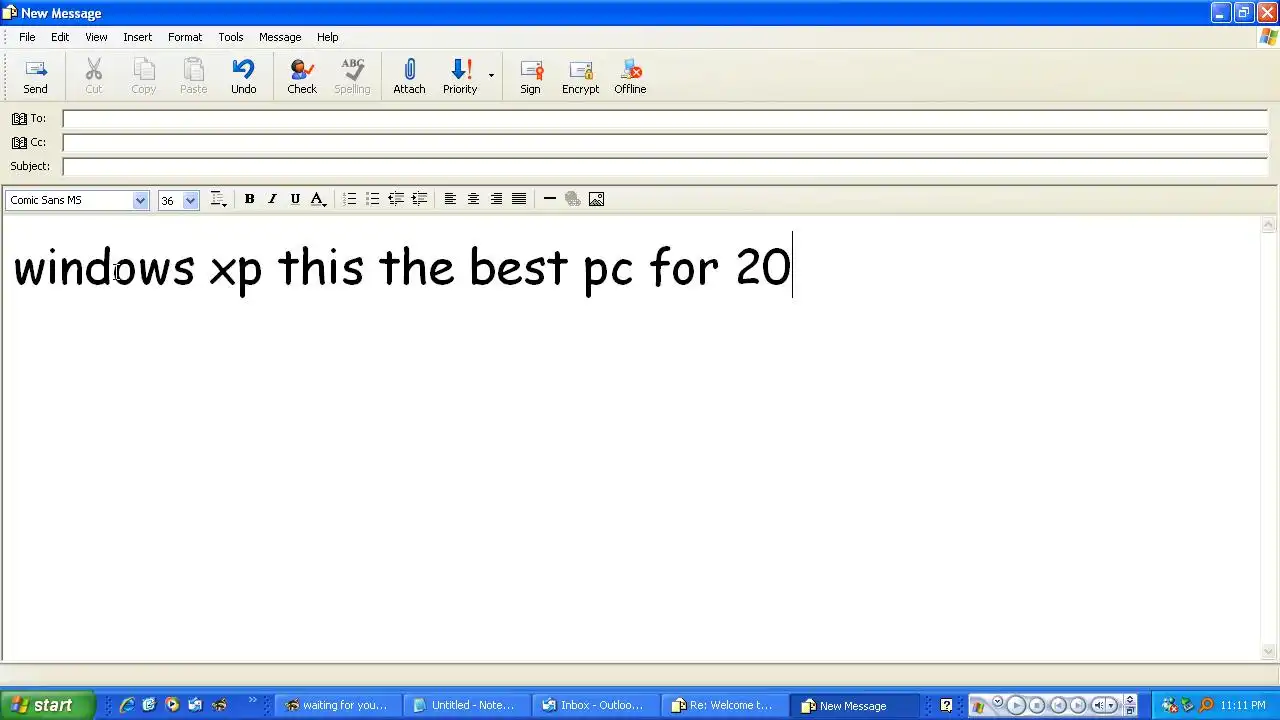The image size is (1280, 720).
Task: Open the Help menu
Action: pos(328,37)
